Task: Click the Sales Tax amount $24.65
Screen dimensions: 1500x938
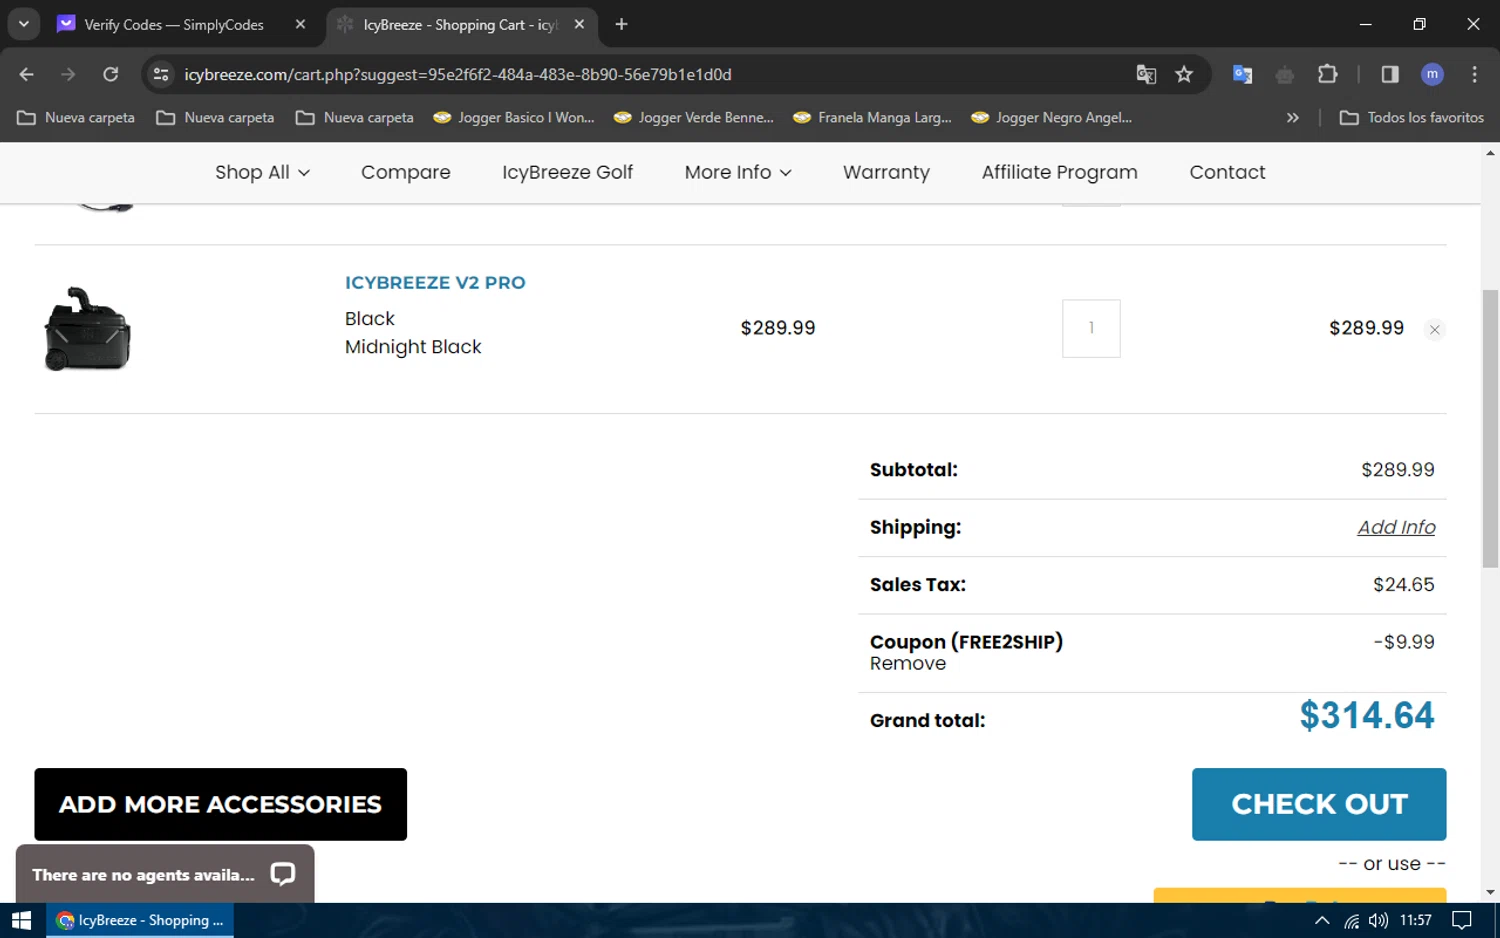Action: click(x=1404, y=585)
